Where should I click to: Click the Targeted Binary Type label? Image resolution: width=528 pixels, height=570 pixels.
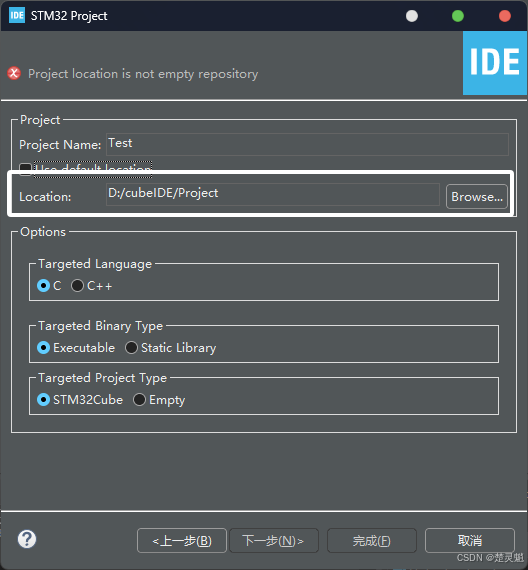(x=100, y=326)
